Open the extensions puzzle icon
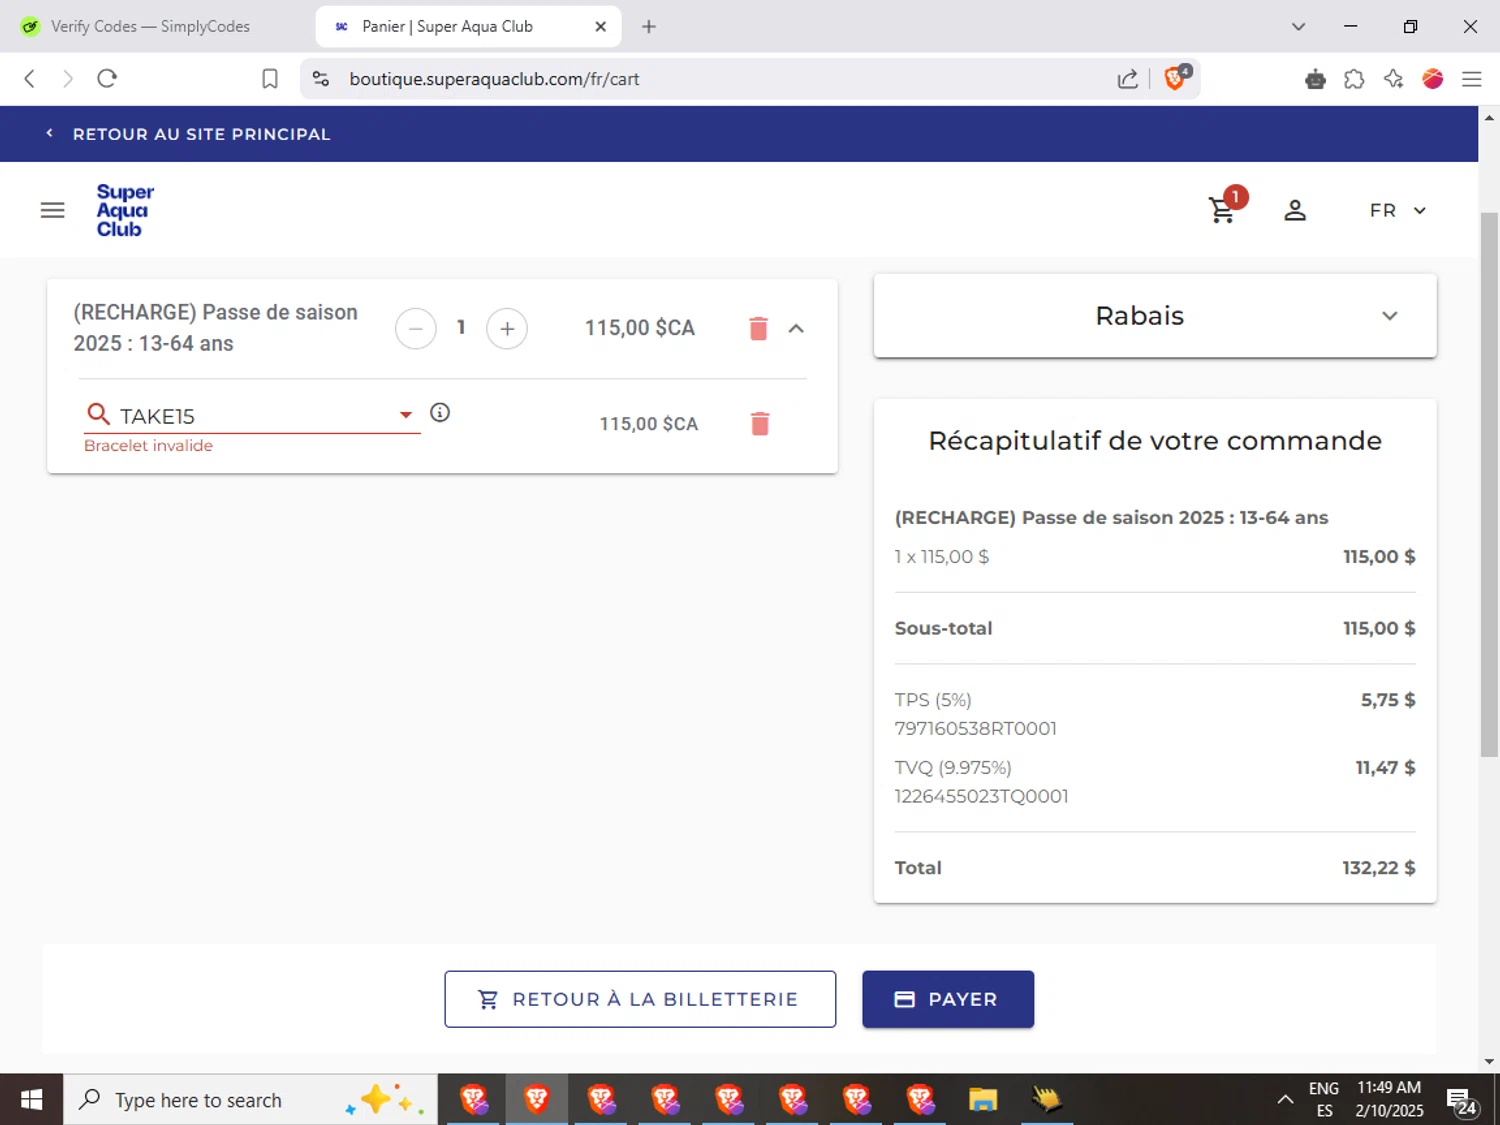Screen dimensions: 1500x1125 [1354, 79]
